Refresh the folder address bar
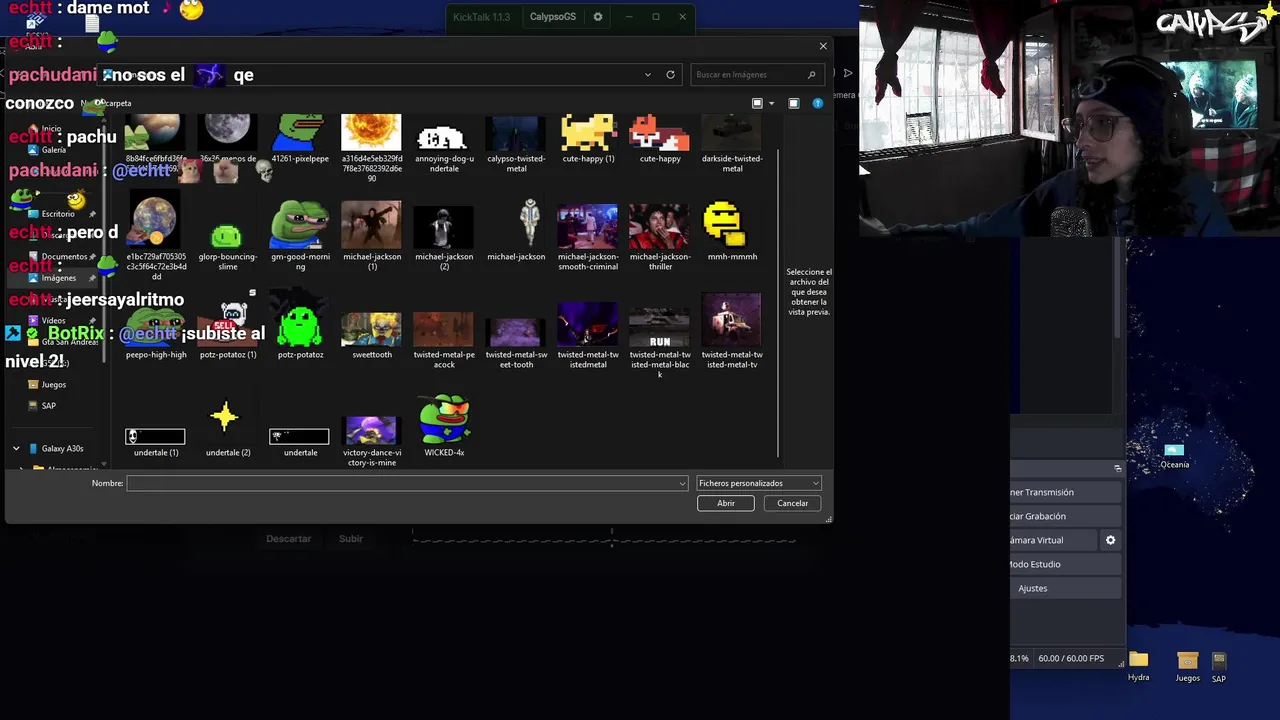 pos(670,75)
